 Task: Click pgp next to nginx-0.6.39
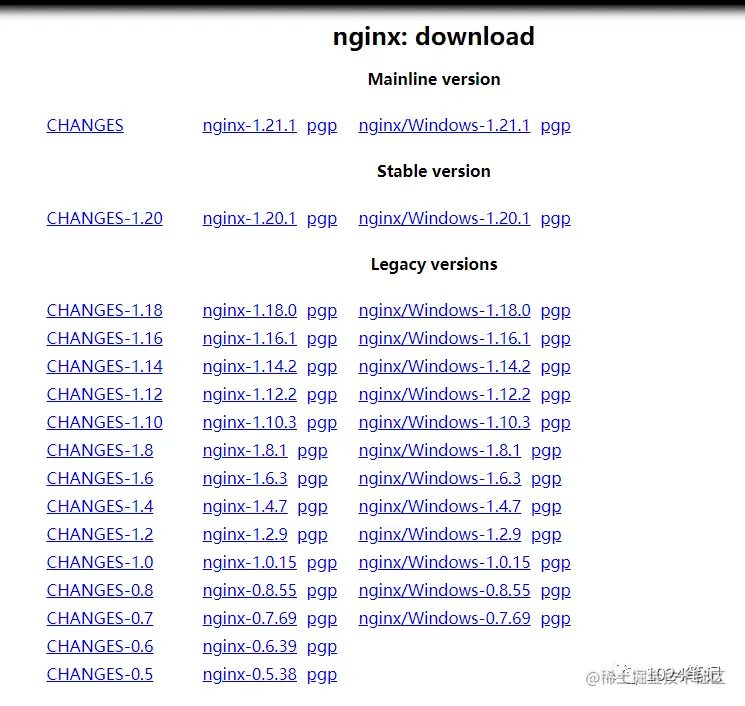(x=322, y=648)
